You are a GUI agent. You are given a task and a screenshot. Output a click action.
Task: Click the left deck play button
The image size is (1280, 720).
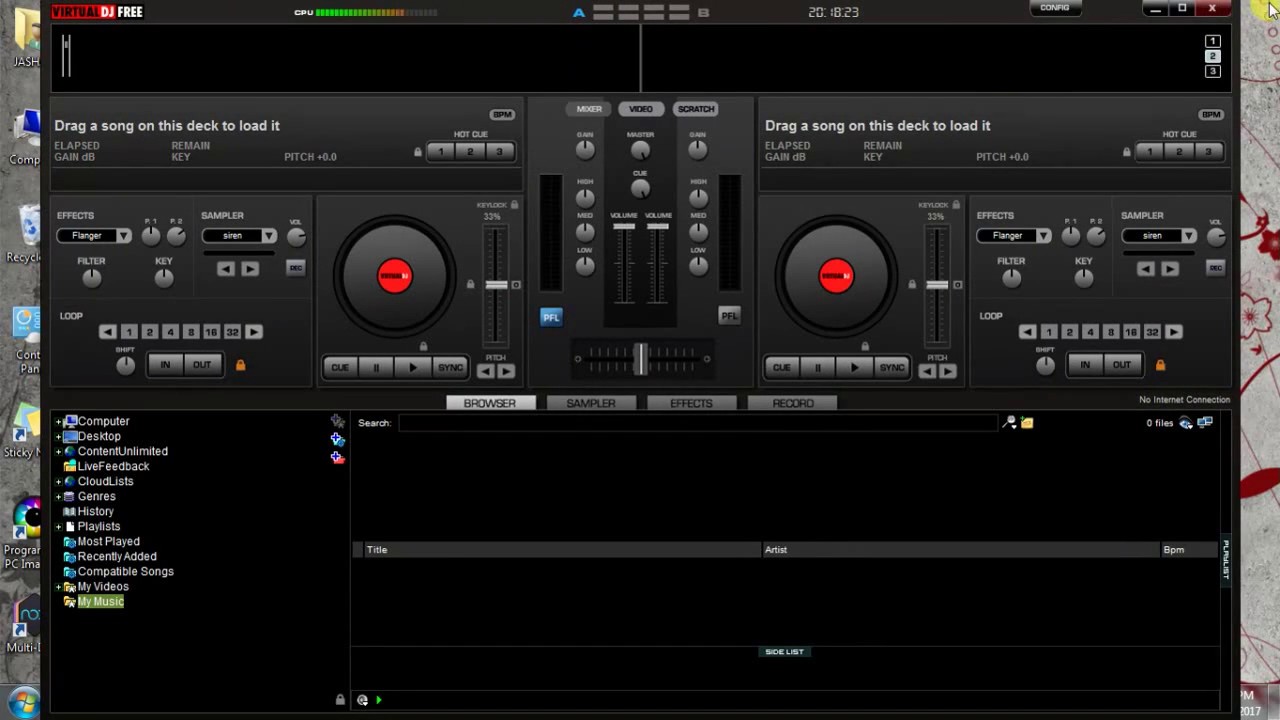click(x=413, y=368)
